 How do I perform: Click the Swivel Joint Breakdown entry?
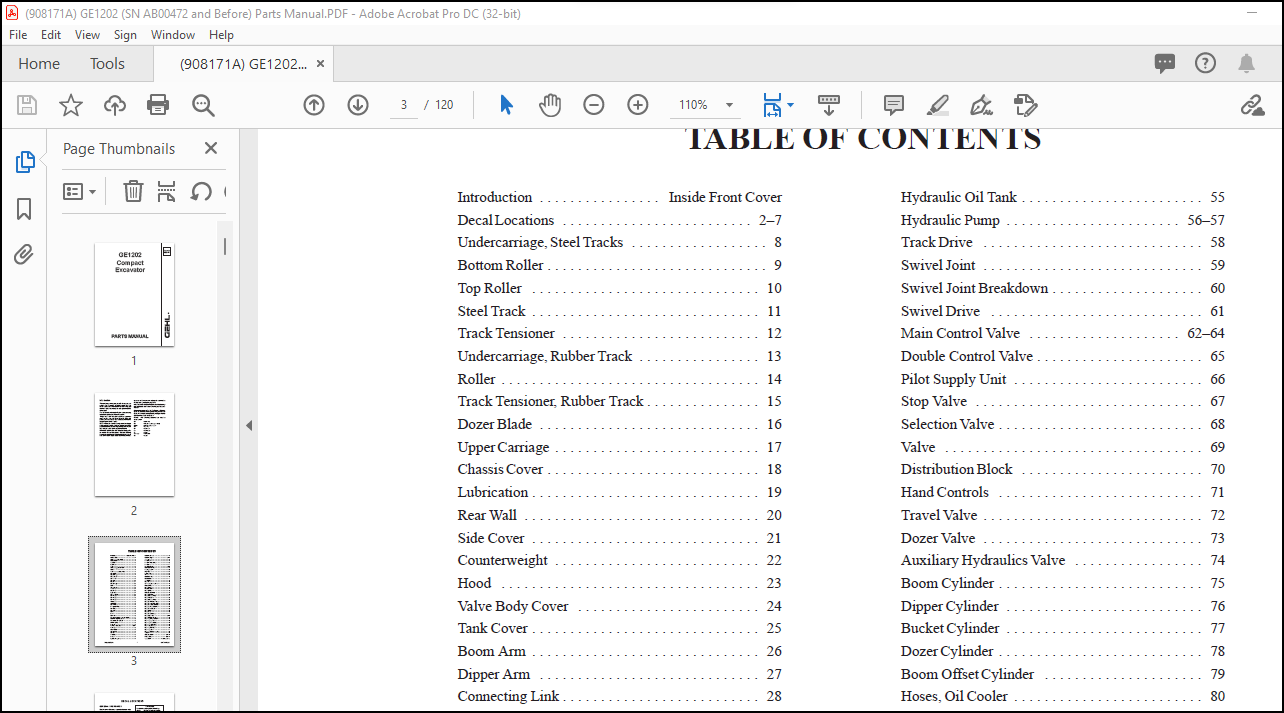click(x=1062, y=288)
